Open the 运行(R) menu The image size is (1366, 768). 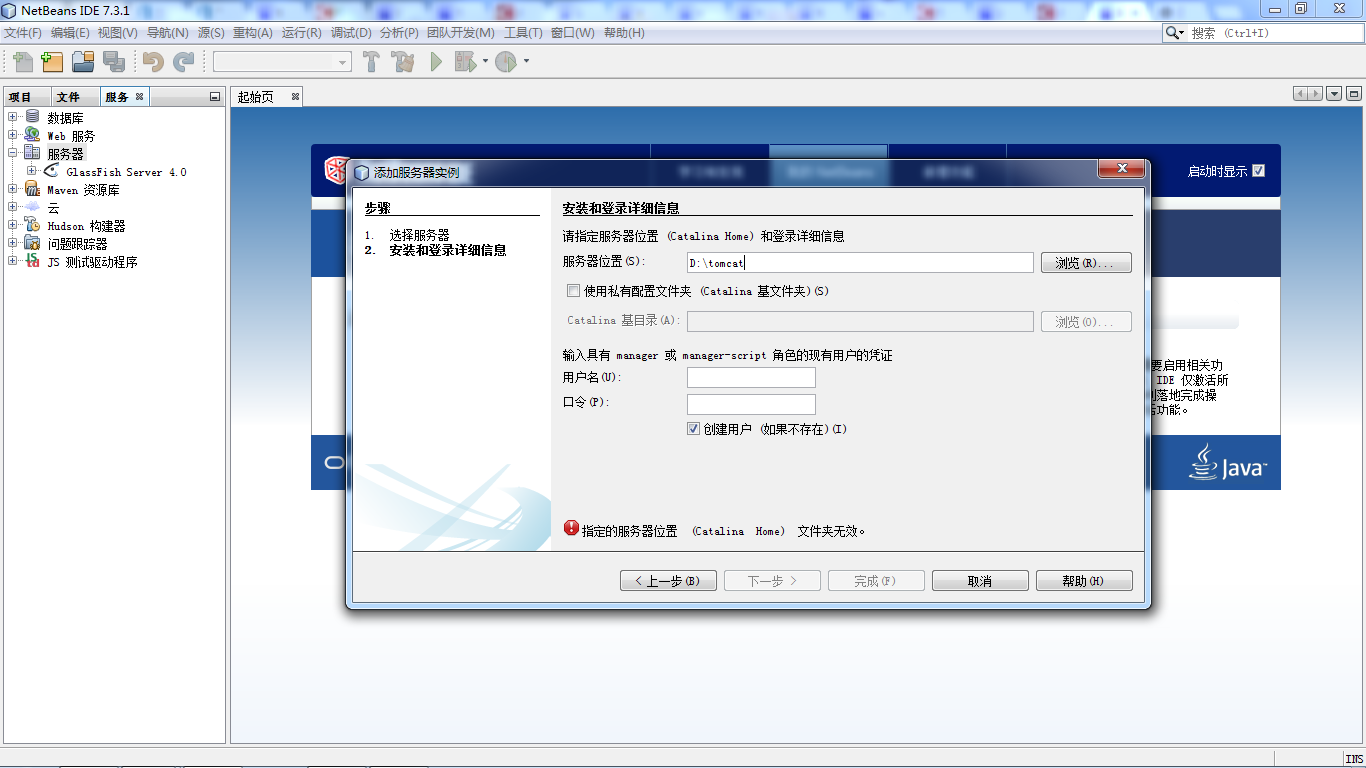tap(301, 33)
